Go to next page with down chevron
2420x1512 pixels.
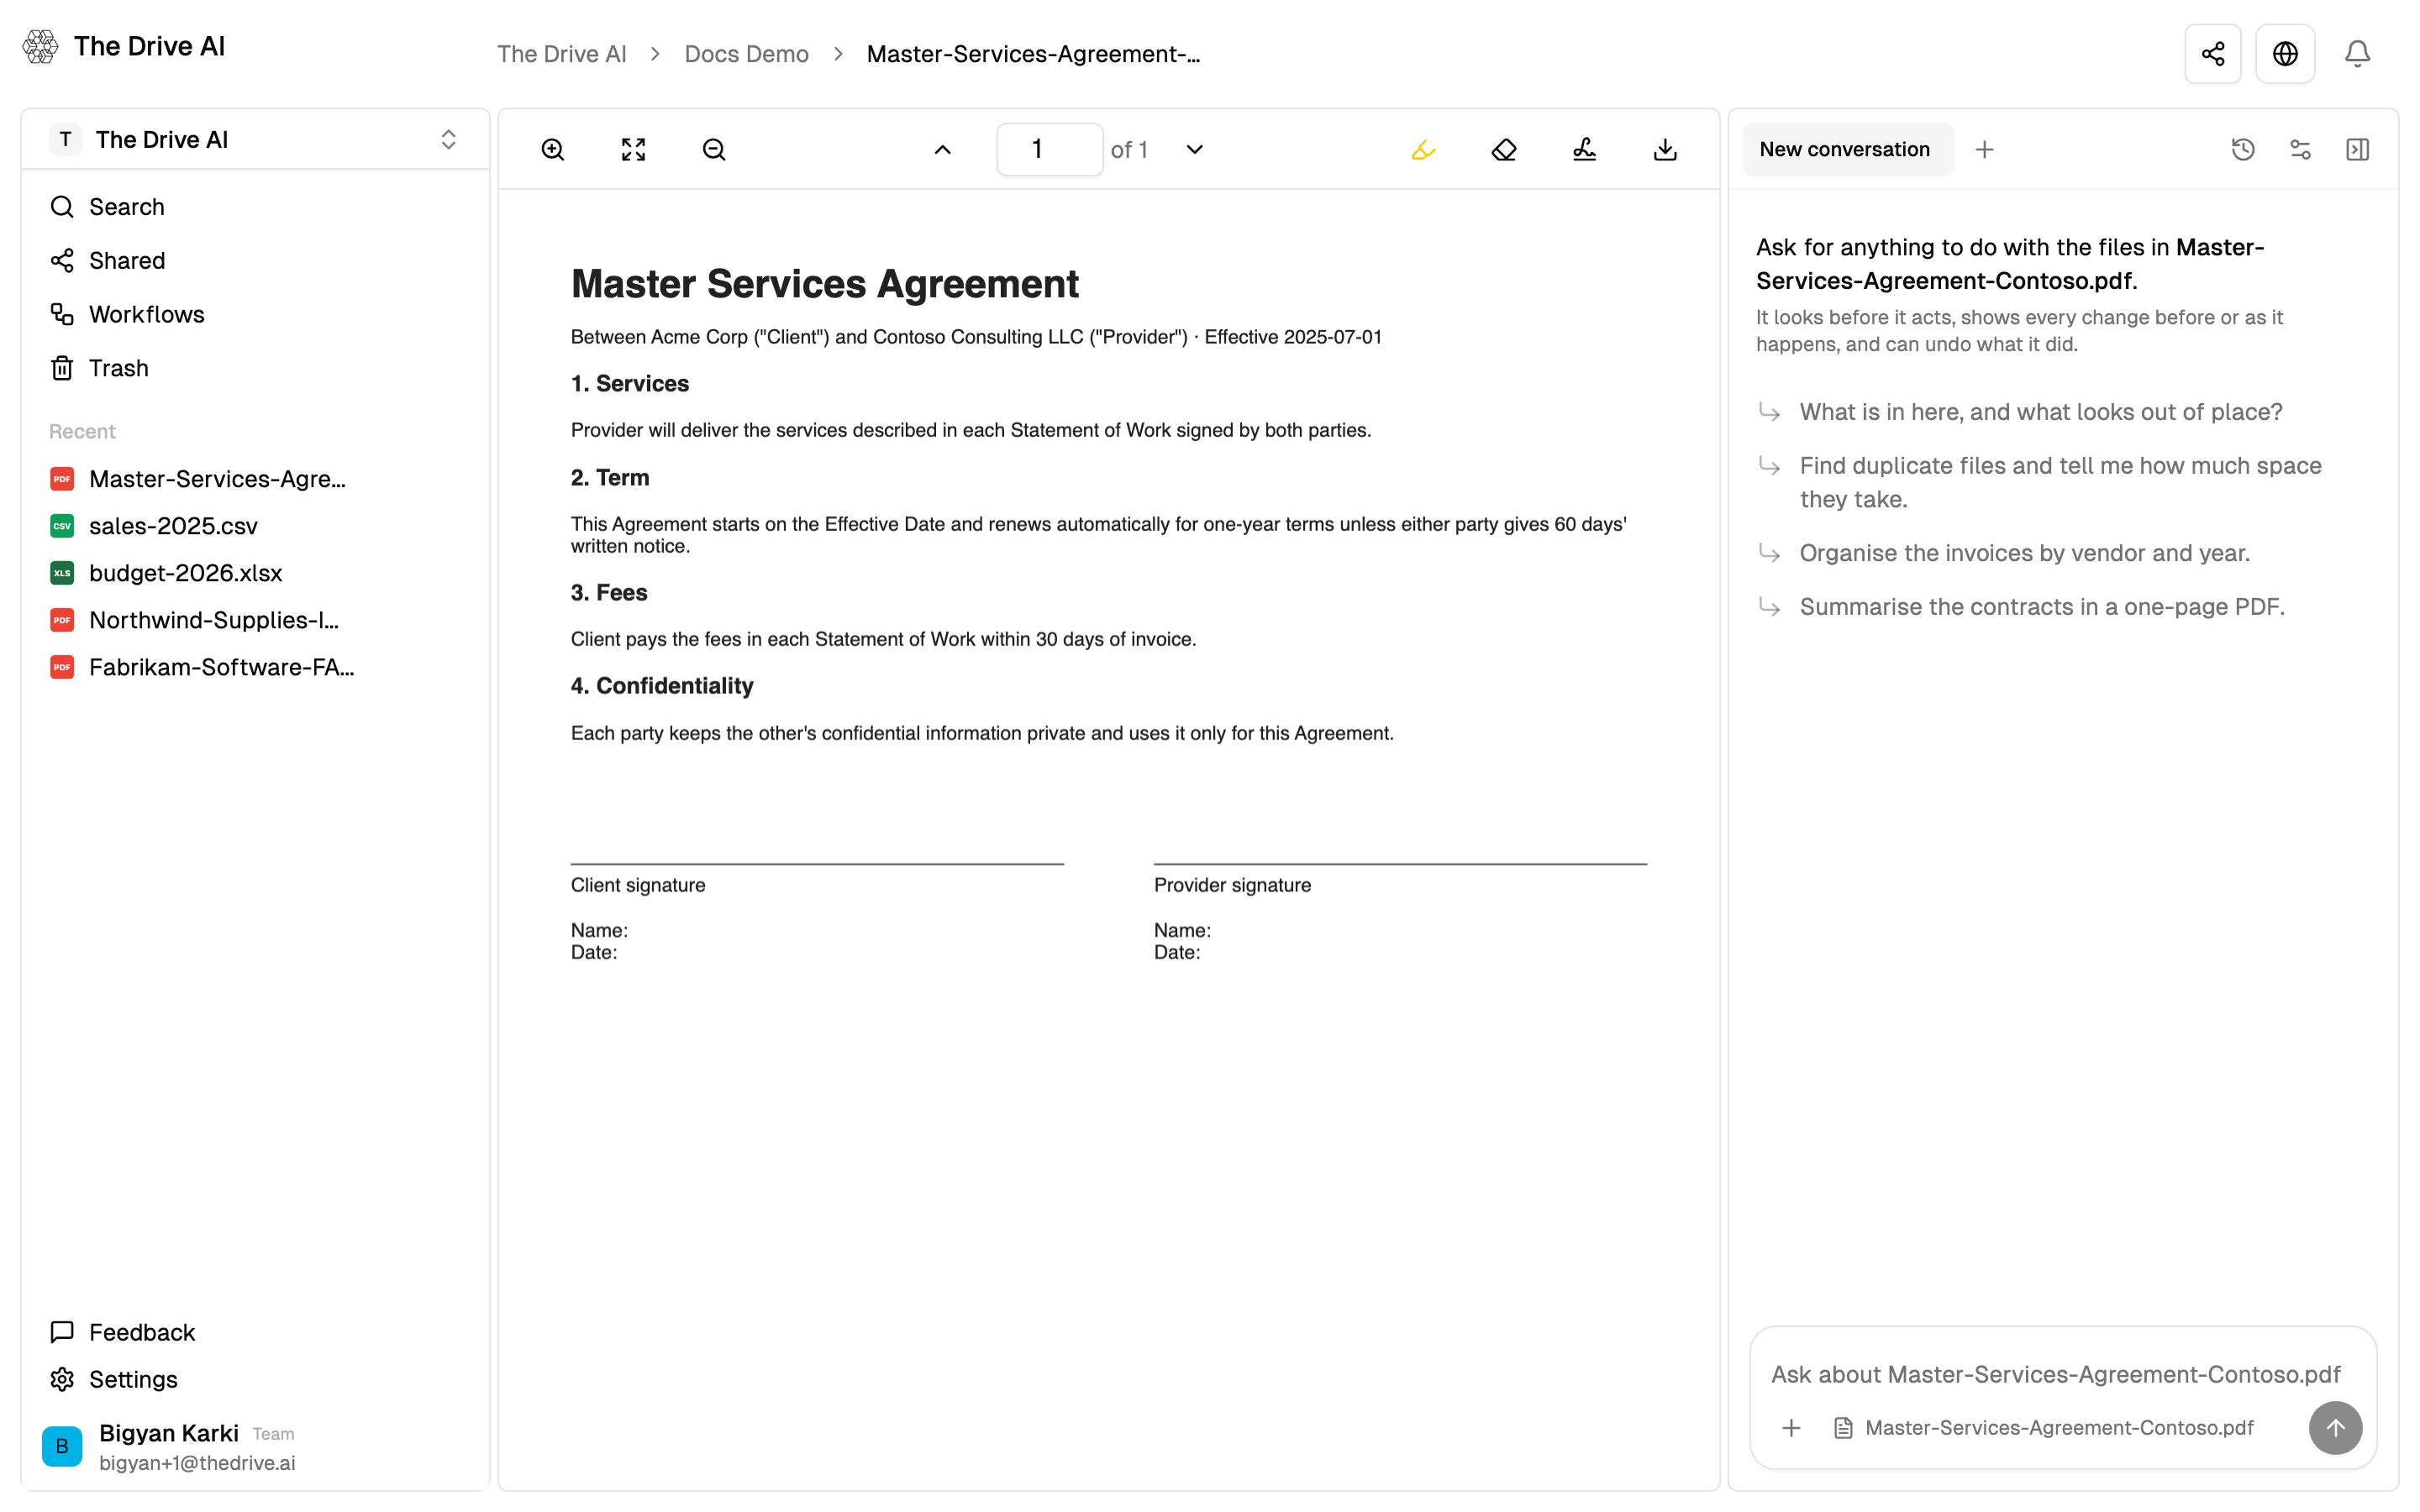point(1194,150)
